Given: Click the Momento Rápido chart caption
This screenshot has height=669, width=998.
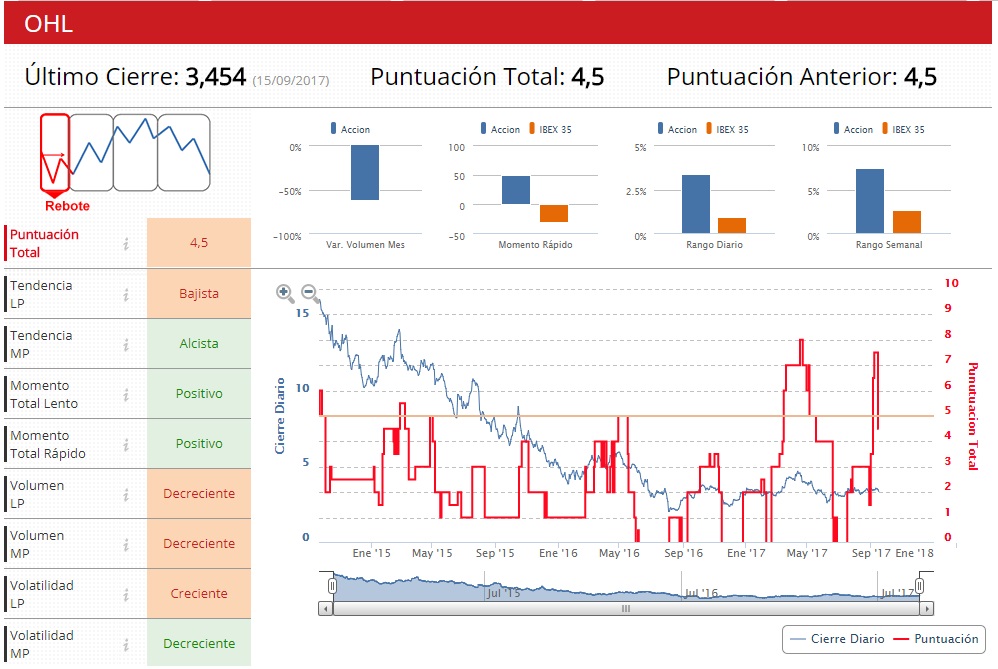Looking at the screenshot, I should (x=535, y=244).
